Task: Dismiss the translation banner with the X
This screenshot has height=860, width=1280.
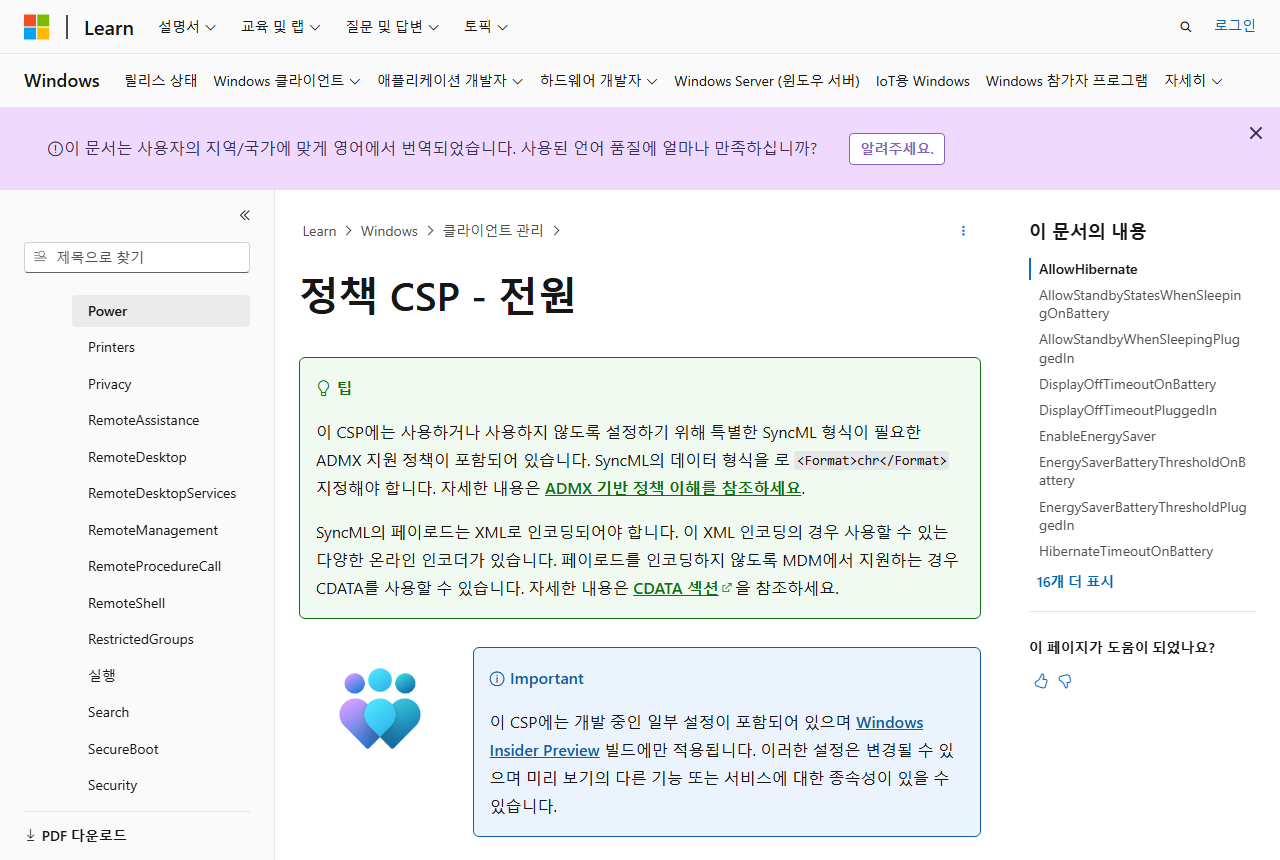Action: tap(1256, 133)
